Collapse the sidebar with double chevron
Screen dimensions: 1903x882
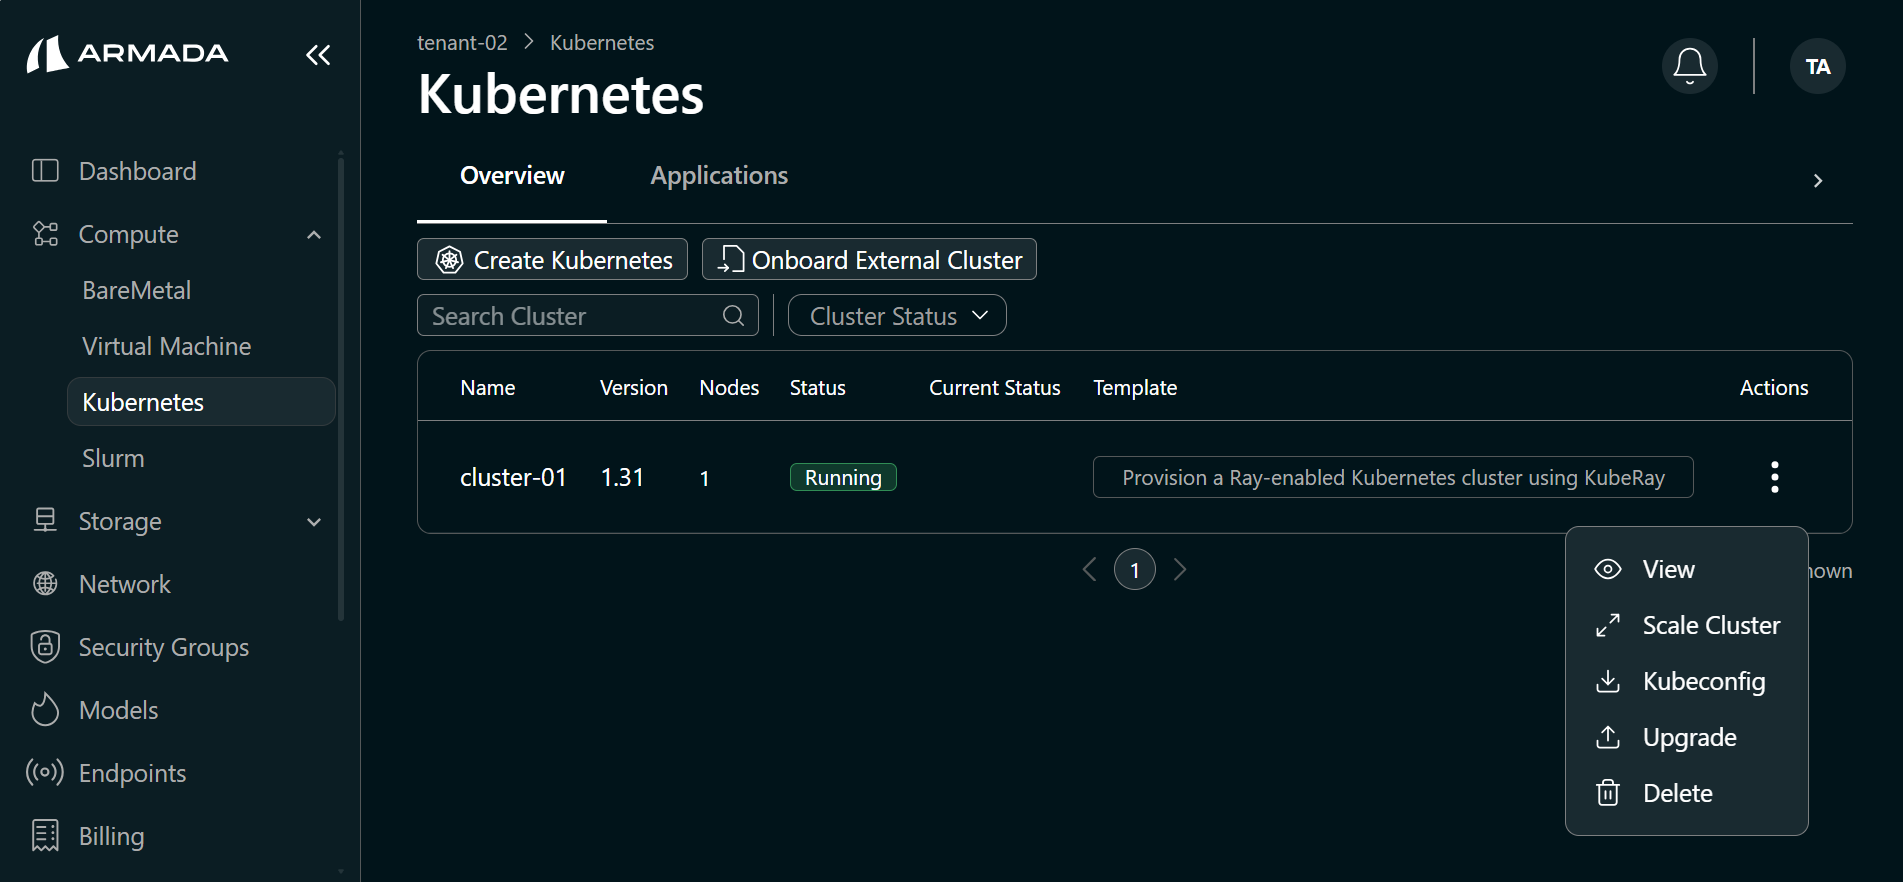pos(318,55)
